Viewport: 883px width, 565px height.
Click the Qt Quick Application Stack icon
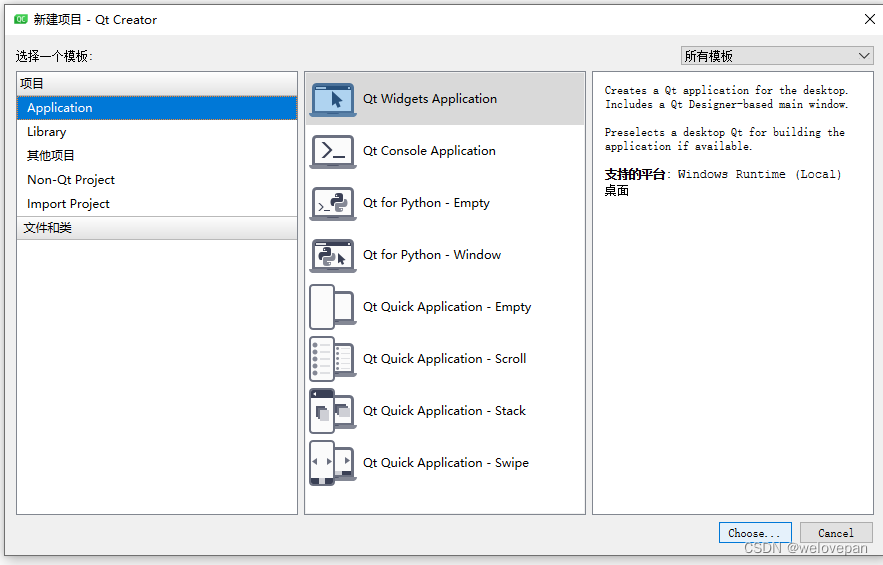pos(332,411)
